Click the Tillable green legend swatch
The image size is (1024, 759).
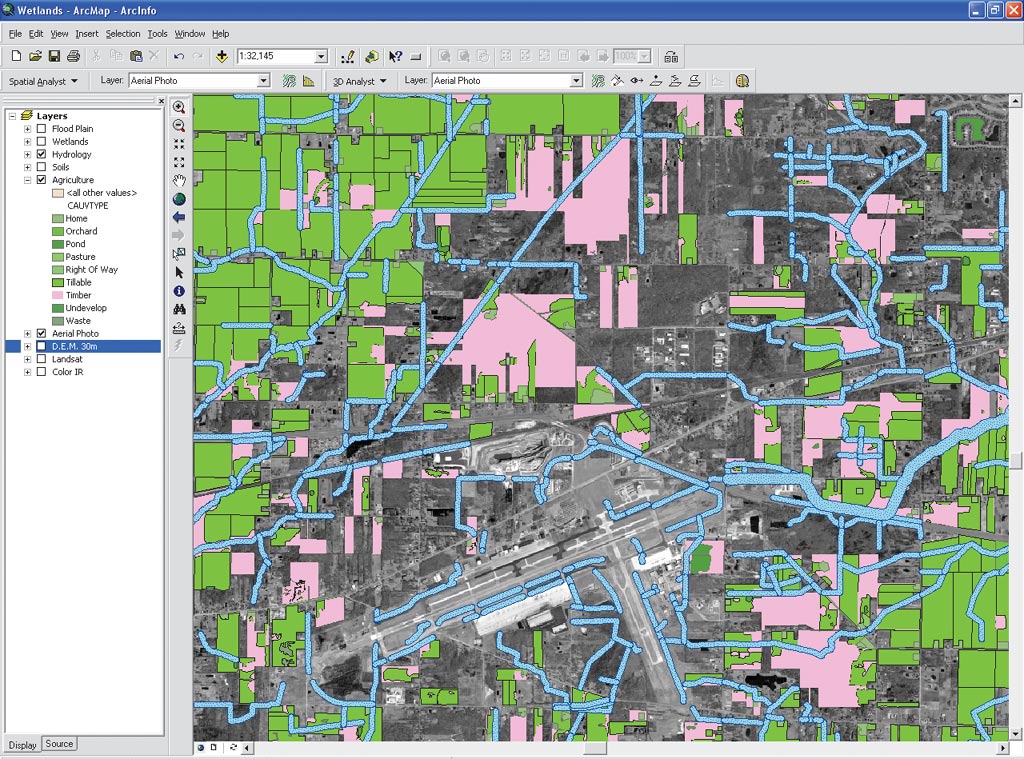57,282
